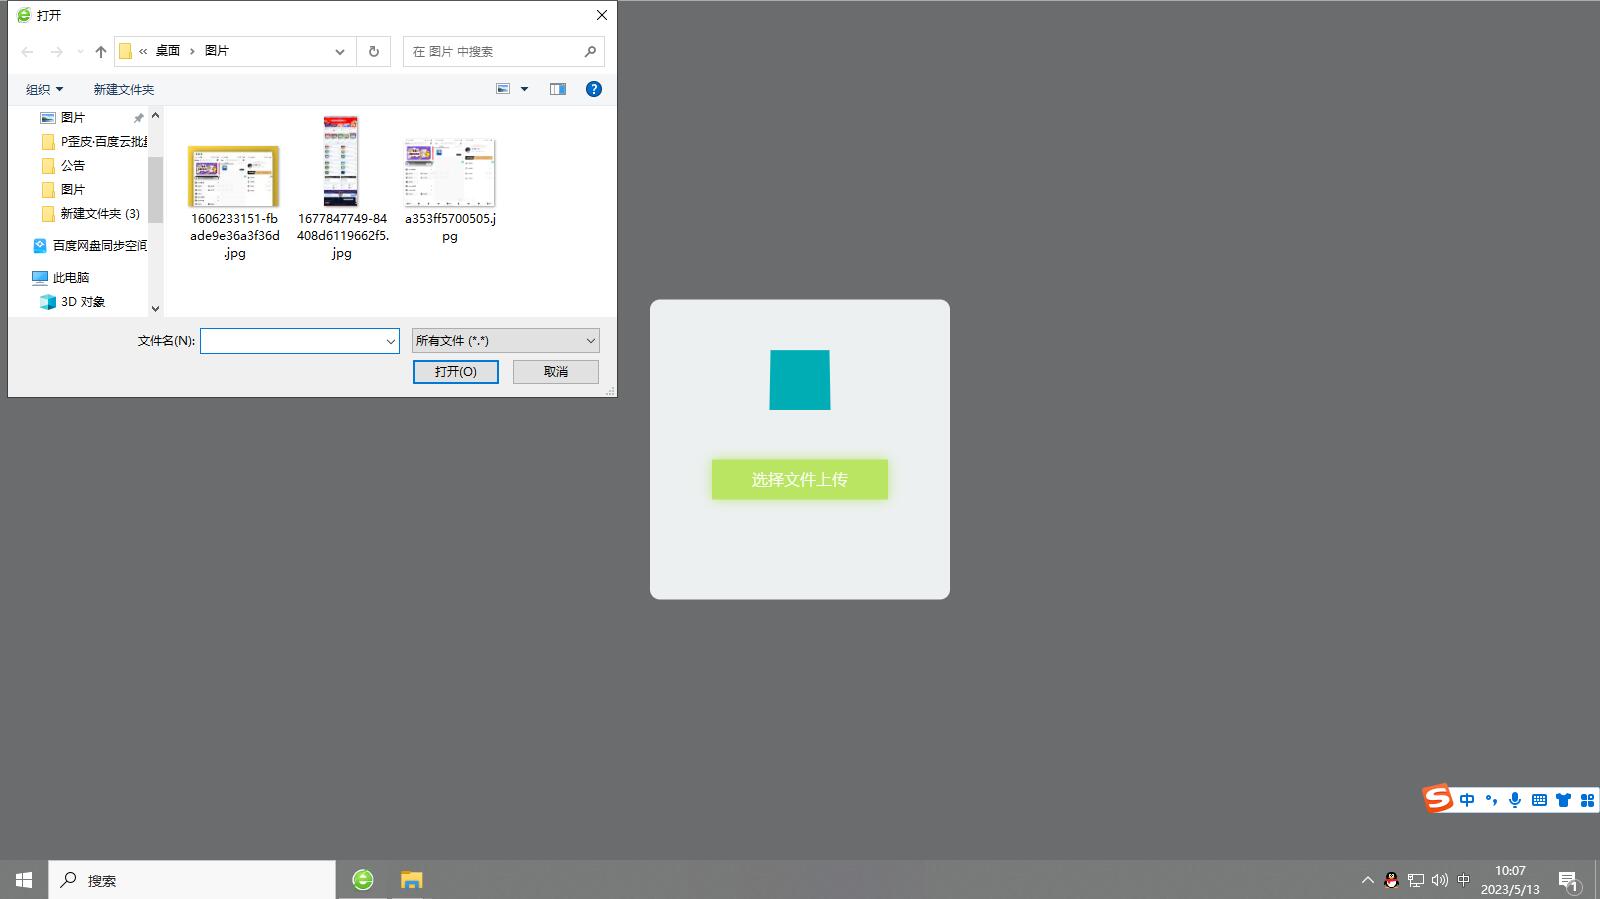Toggle the preview pane icon
The height and width of the screenshot is (899, 1600).
[x=558, y=89]
